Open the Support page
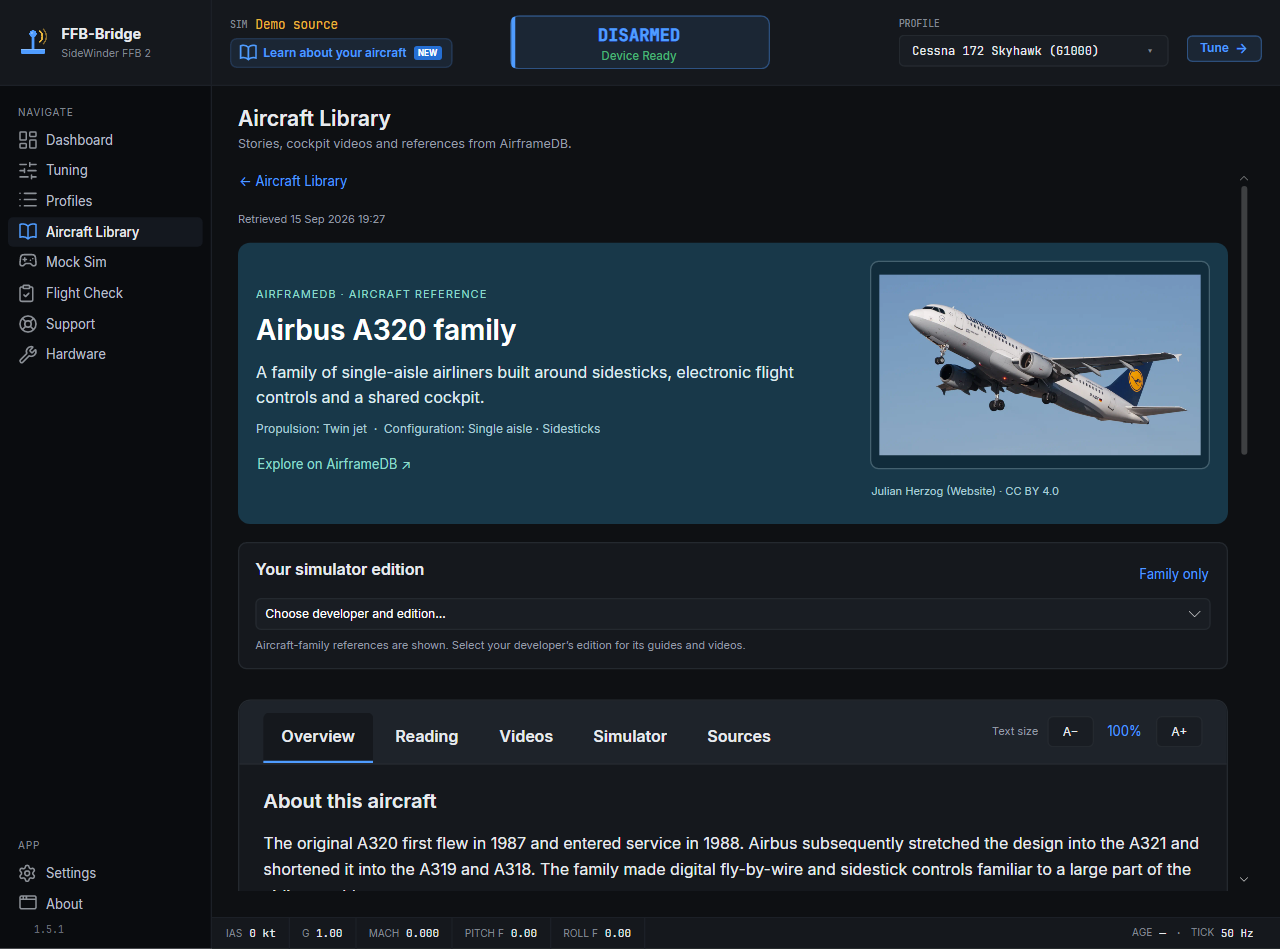Viewport: 1280px width, 949px height. tap(105, 324)
